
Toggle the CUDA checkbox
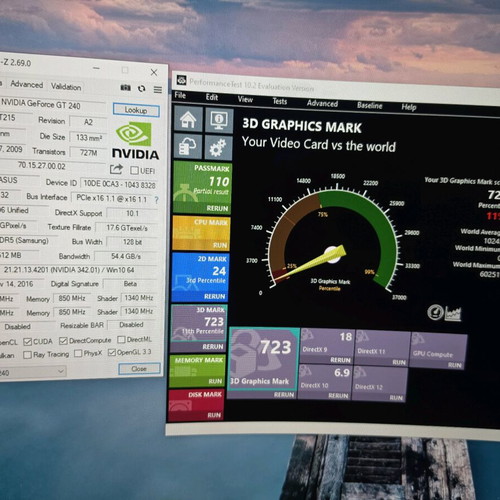click(x=28, y=342)
